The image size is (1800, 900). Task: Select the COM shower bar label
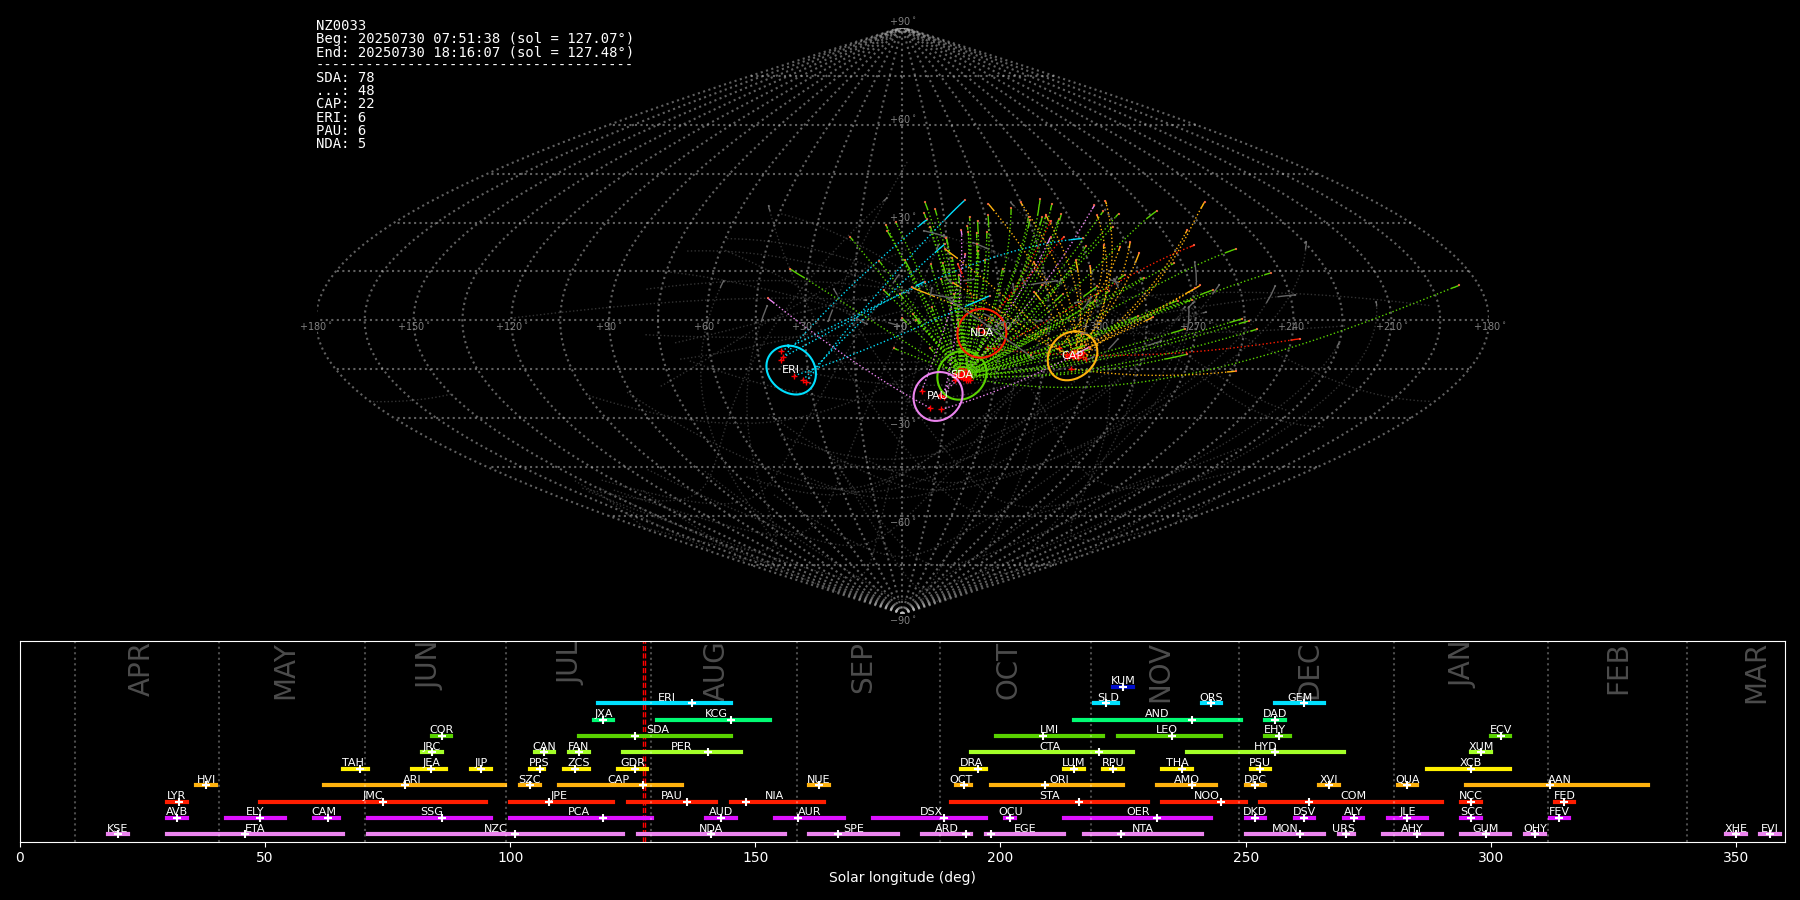click(x=1353, y=795)
